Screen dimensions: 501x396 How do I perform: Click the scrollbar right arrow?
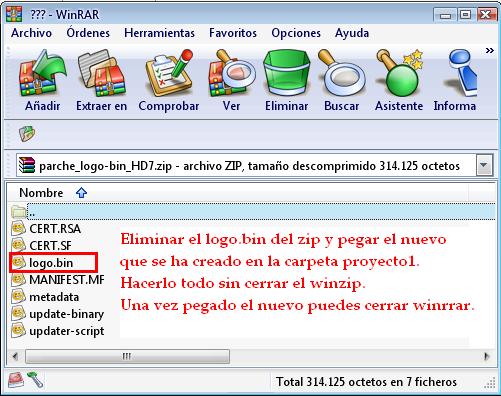487,356
